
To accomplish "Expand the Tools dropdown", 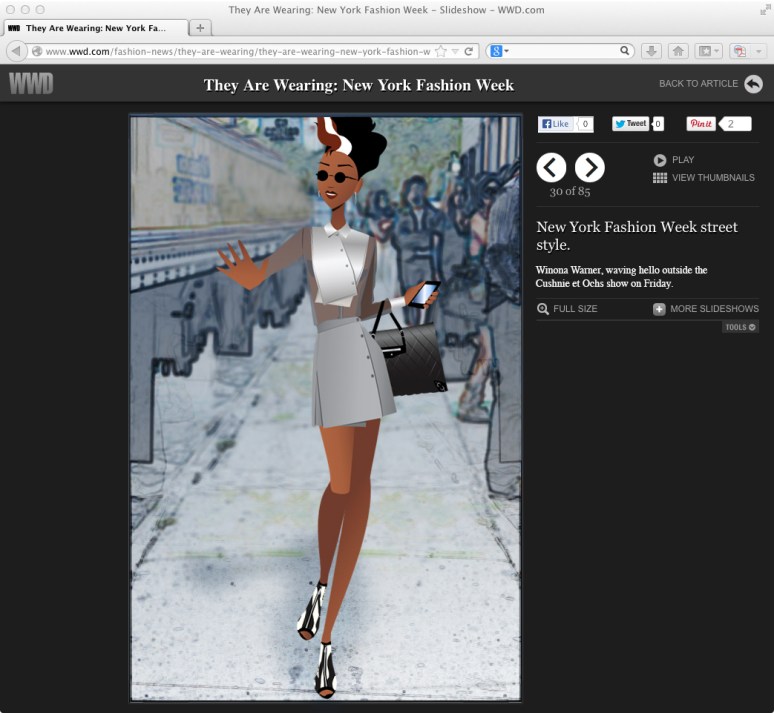I will click(740, 327).
